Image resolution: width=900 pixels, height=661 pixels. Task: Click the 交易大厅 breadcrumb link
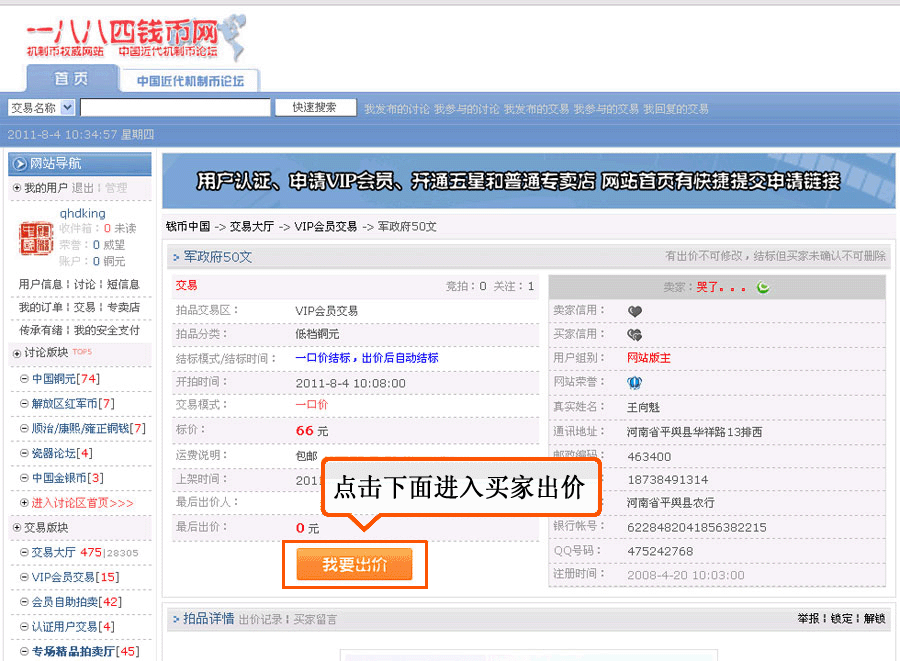252,227
